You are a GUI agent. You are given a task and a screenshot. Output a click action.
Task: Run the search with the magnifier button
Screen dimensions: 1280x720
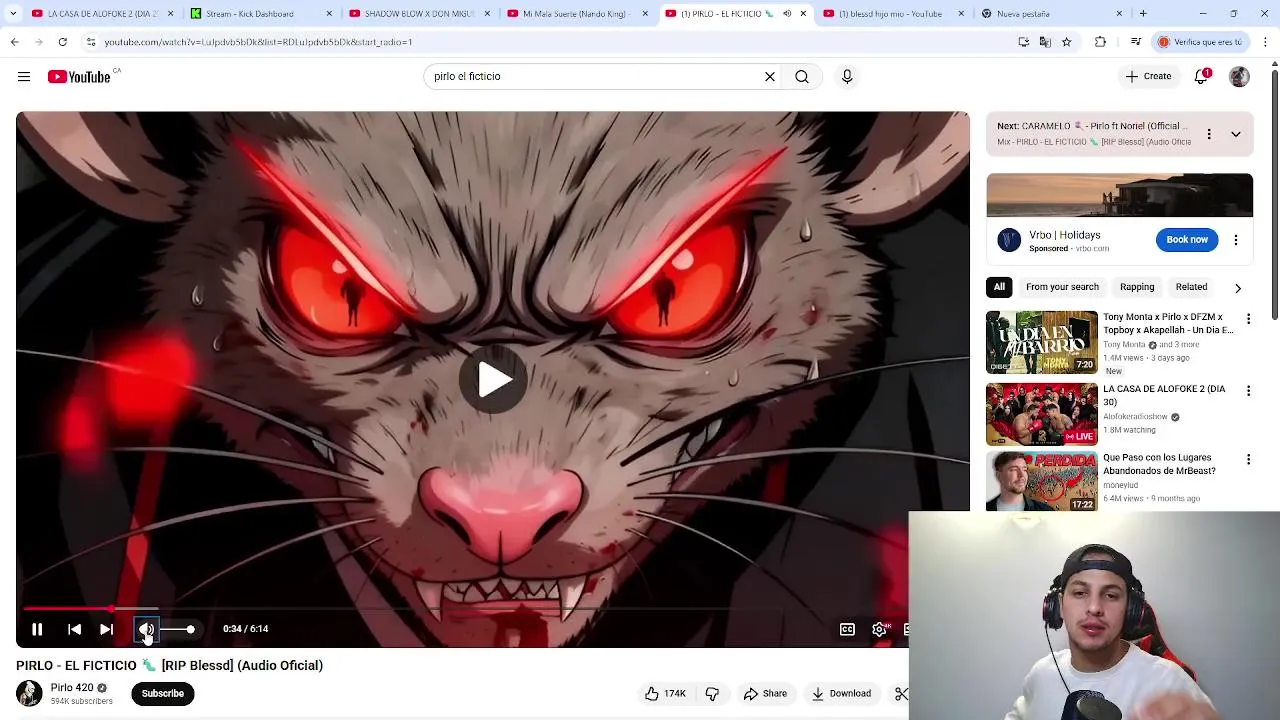(x=802, y=76)
